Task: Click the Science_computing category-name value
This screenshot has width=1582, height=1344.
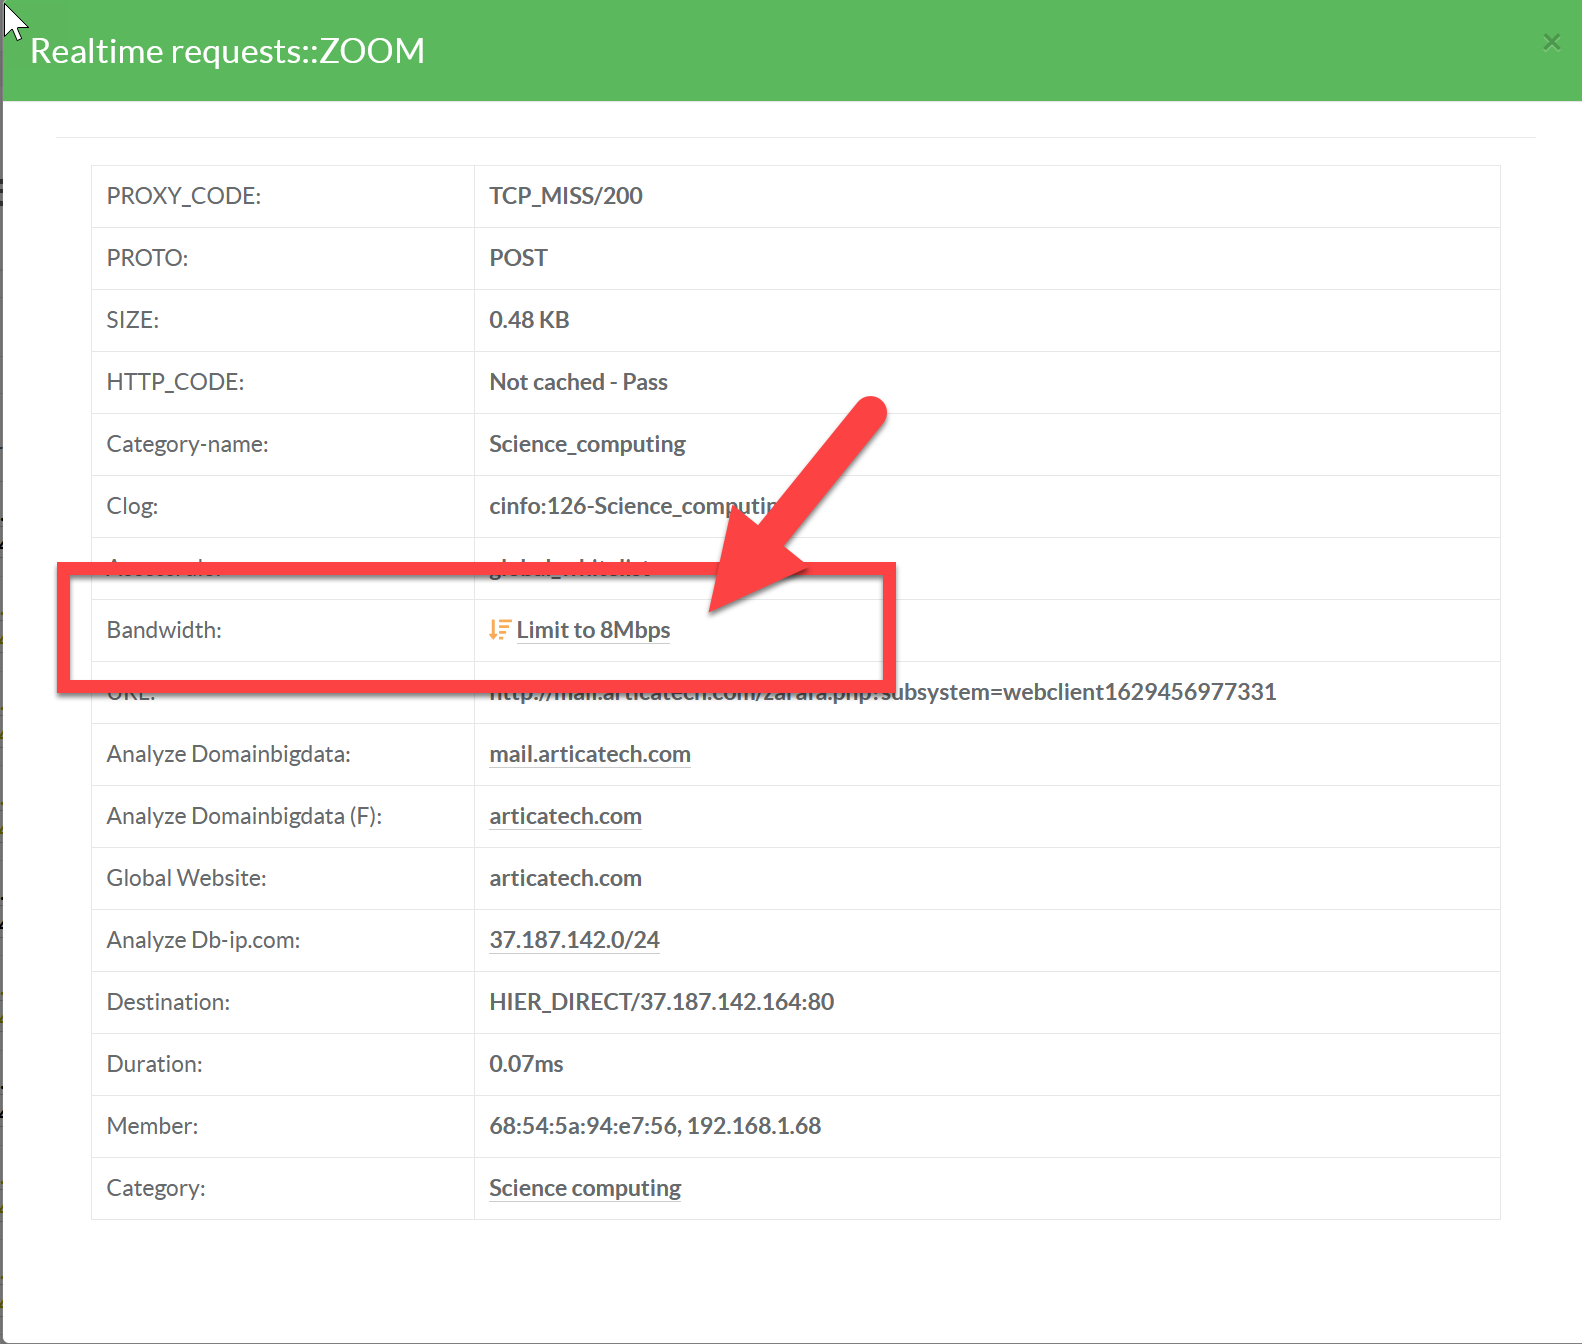Action: (x=587, y=444)
